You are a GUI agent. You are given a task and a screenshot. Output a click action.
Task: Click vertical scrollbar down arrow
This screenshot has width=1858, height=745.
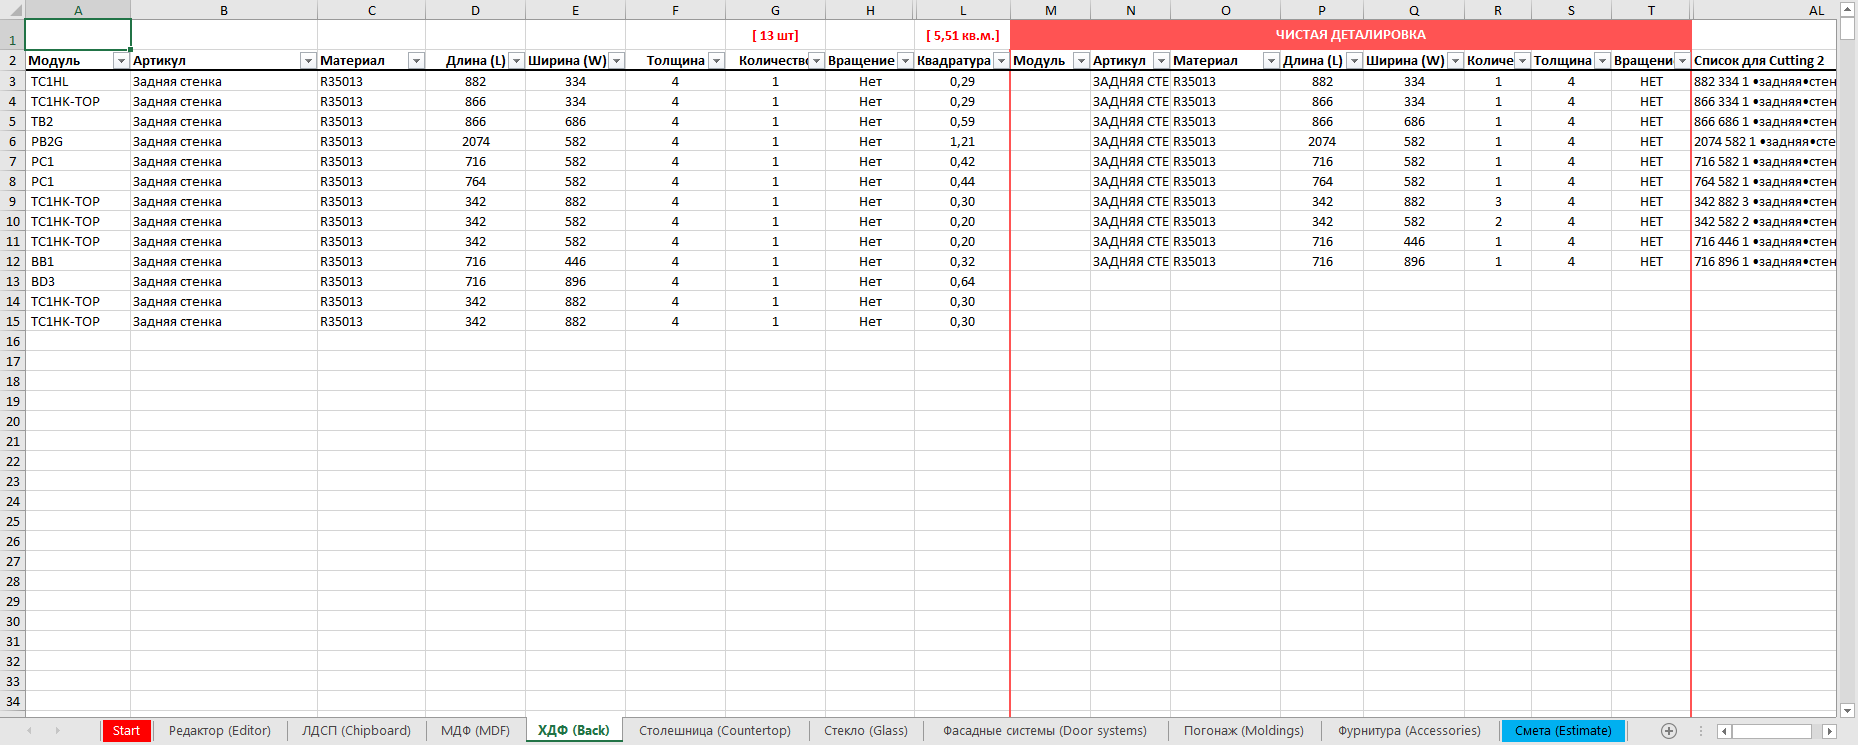pos(1847,710)
